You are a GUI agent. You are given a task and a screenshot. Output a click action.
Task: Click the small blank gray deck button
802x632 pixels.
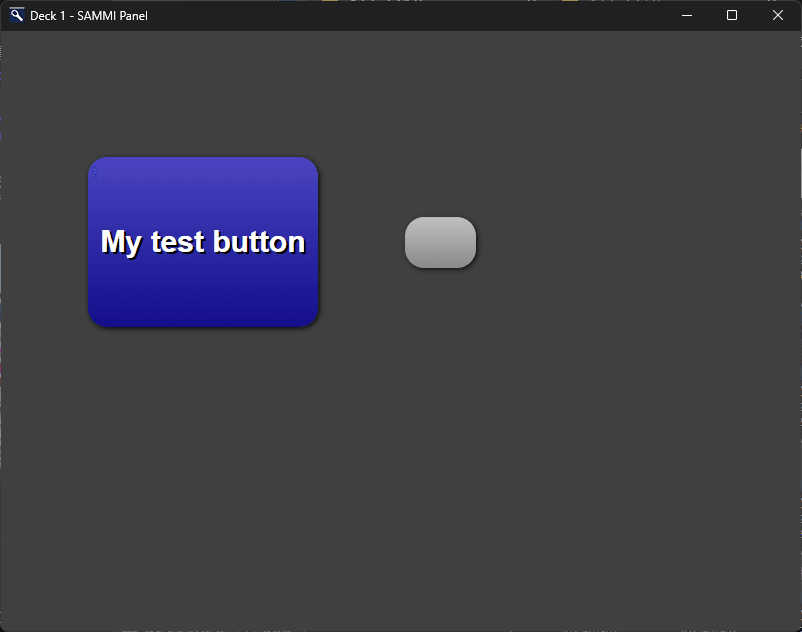(x=440, y=242)
